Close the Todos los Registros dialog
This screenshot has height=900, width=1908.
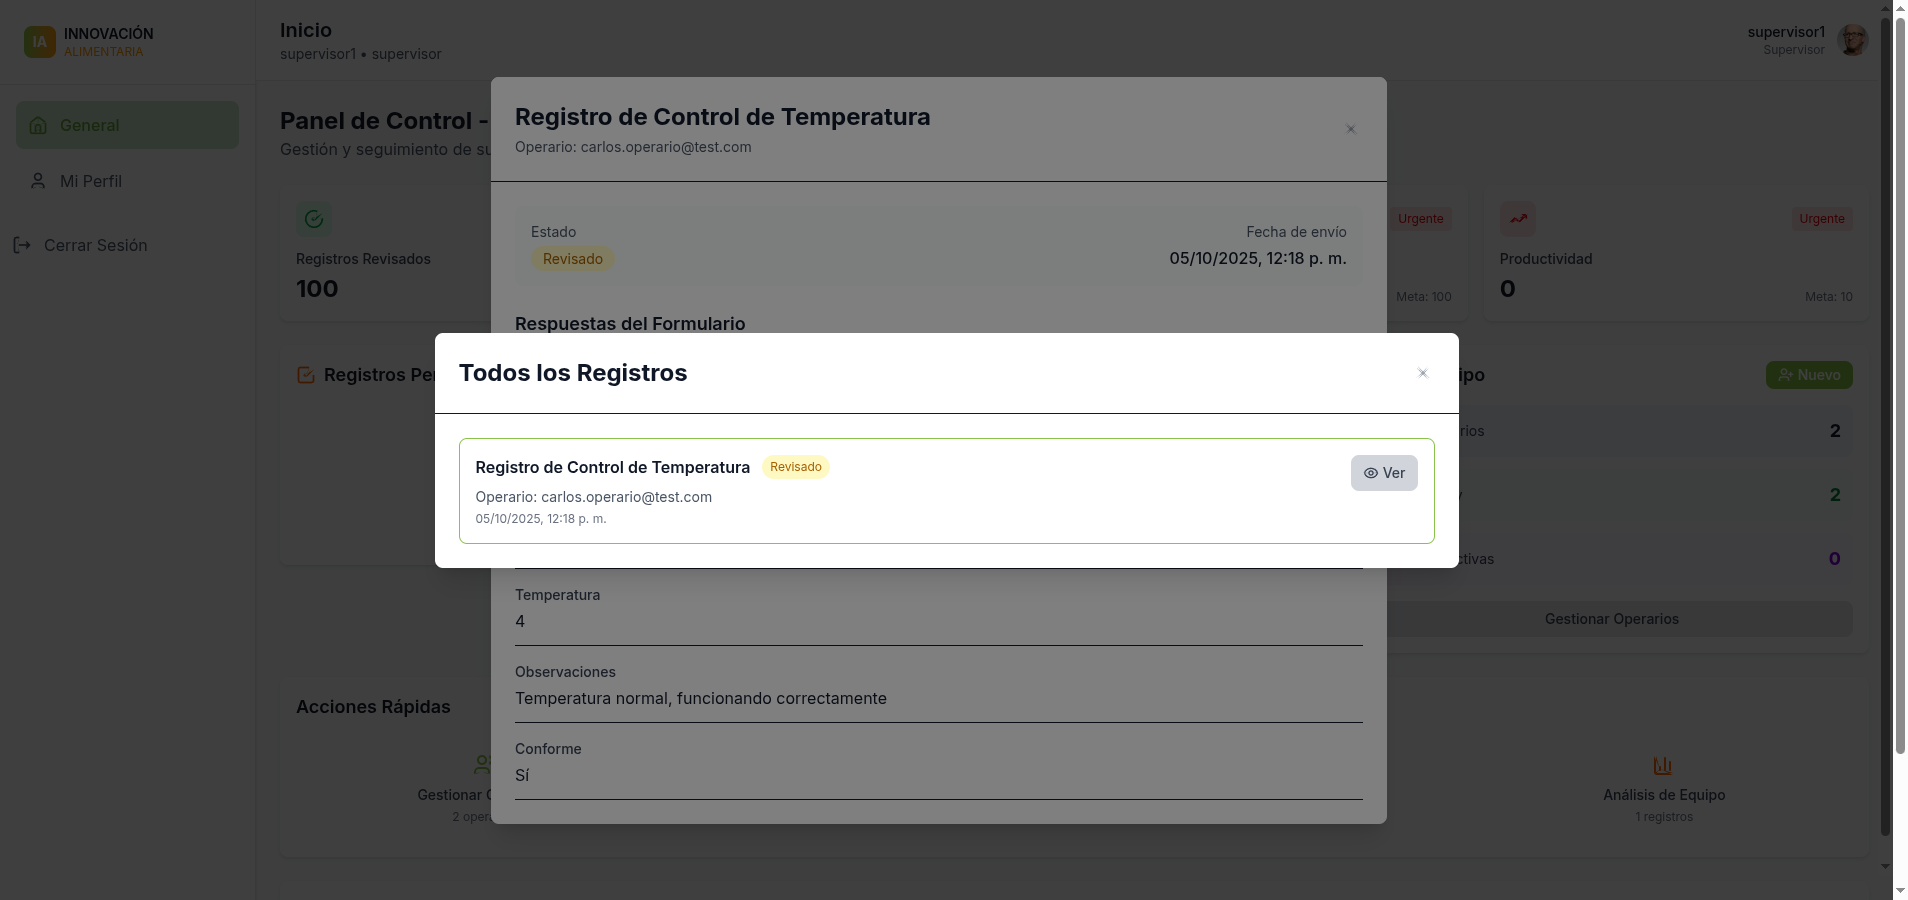[x=1422, y=373]
